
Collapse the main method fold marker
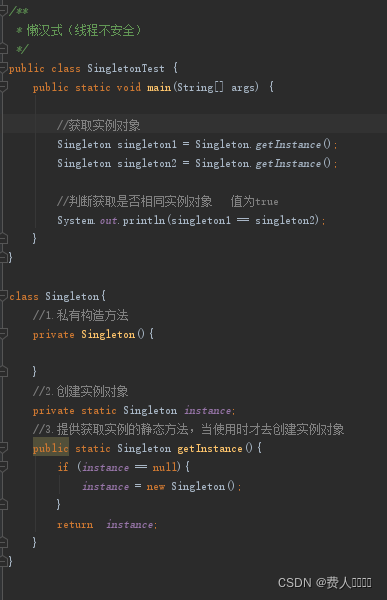click(x=3, y=87)
